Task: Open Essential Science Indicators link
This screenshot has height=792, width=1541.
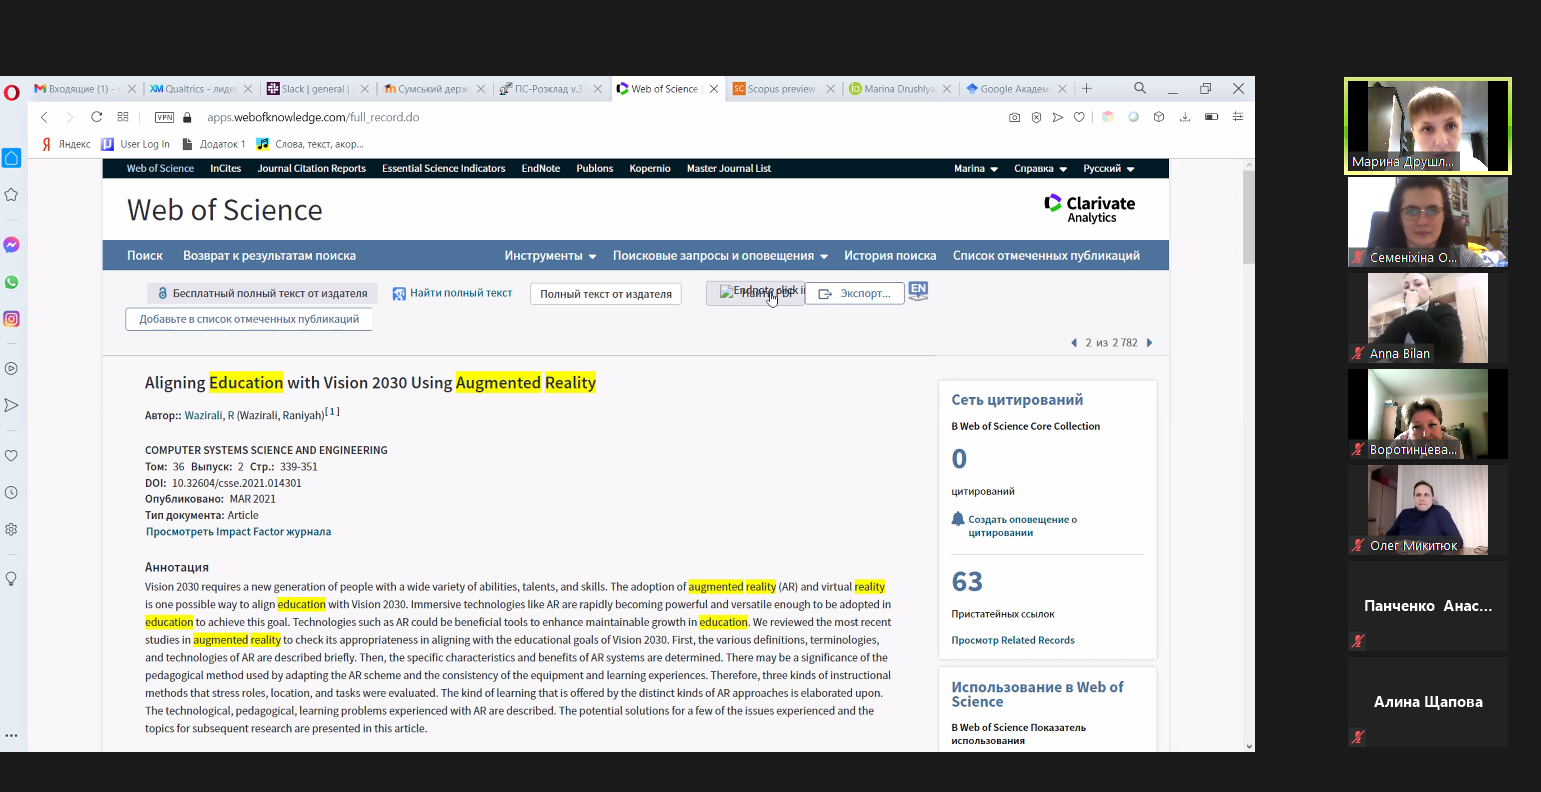Action: 444,168
